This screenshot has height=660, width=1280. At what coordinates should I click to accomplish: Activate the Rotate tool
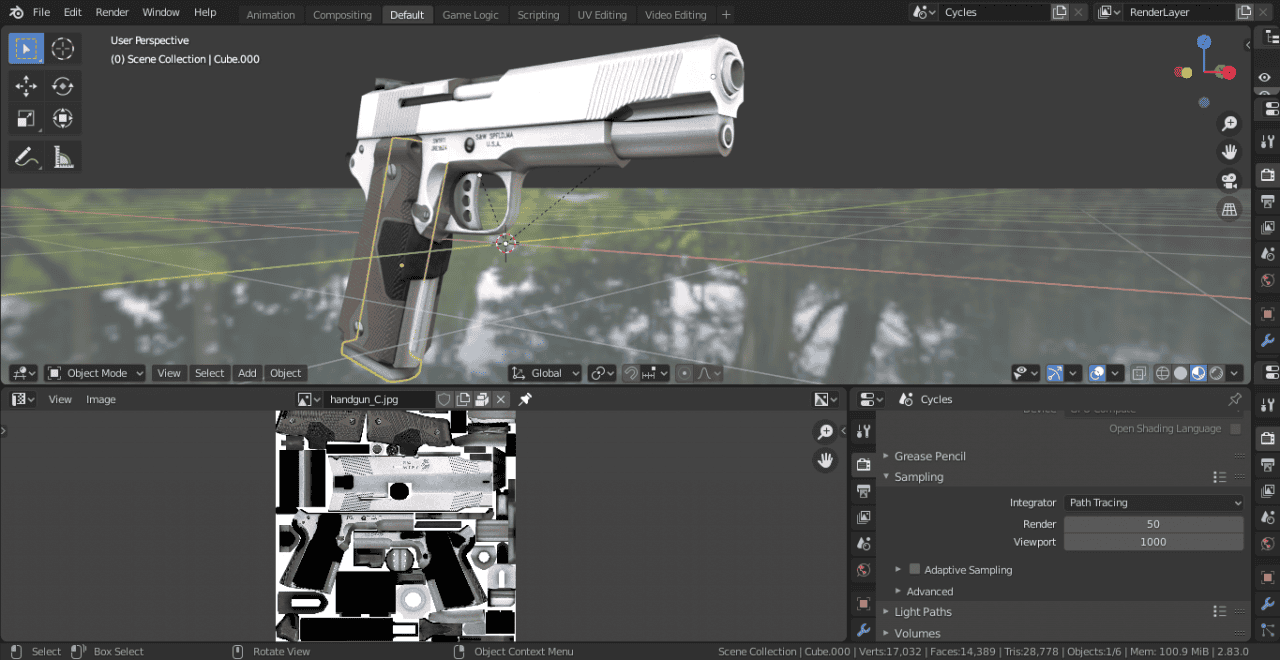point(62,86)
